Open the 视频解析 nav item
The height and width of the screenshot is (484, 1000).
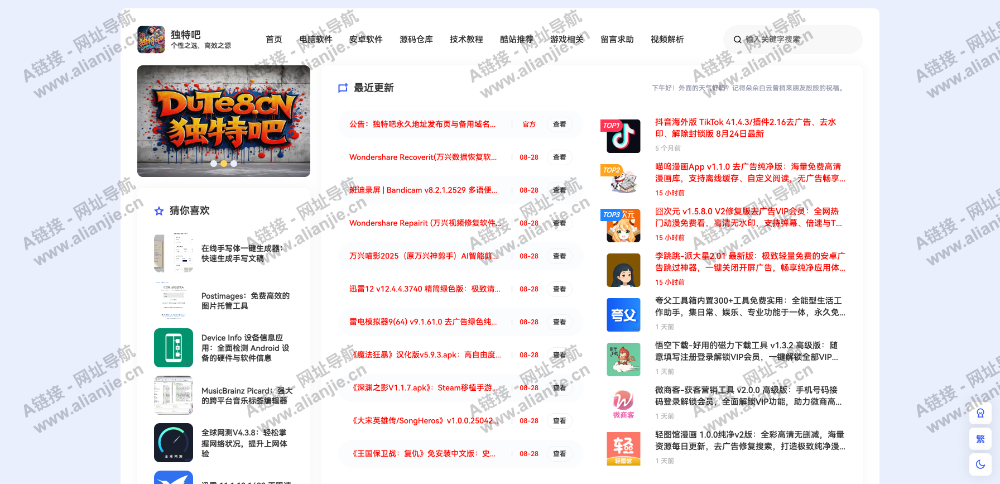point(667,40)
